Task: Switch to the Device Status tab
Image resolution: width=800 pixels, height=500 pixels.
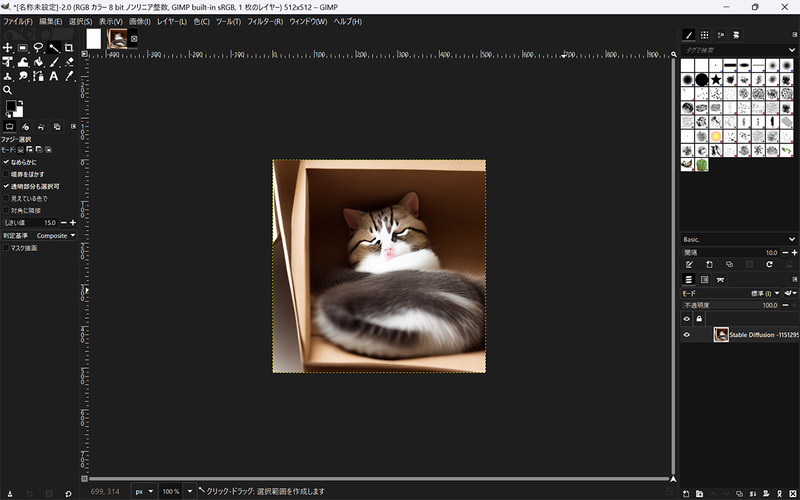Action: 26,127
